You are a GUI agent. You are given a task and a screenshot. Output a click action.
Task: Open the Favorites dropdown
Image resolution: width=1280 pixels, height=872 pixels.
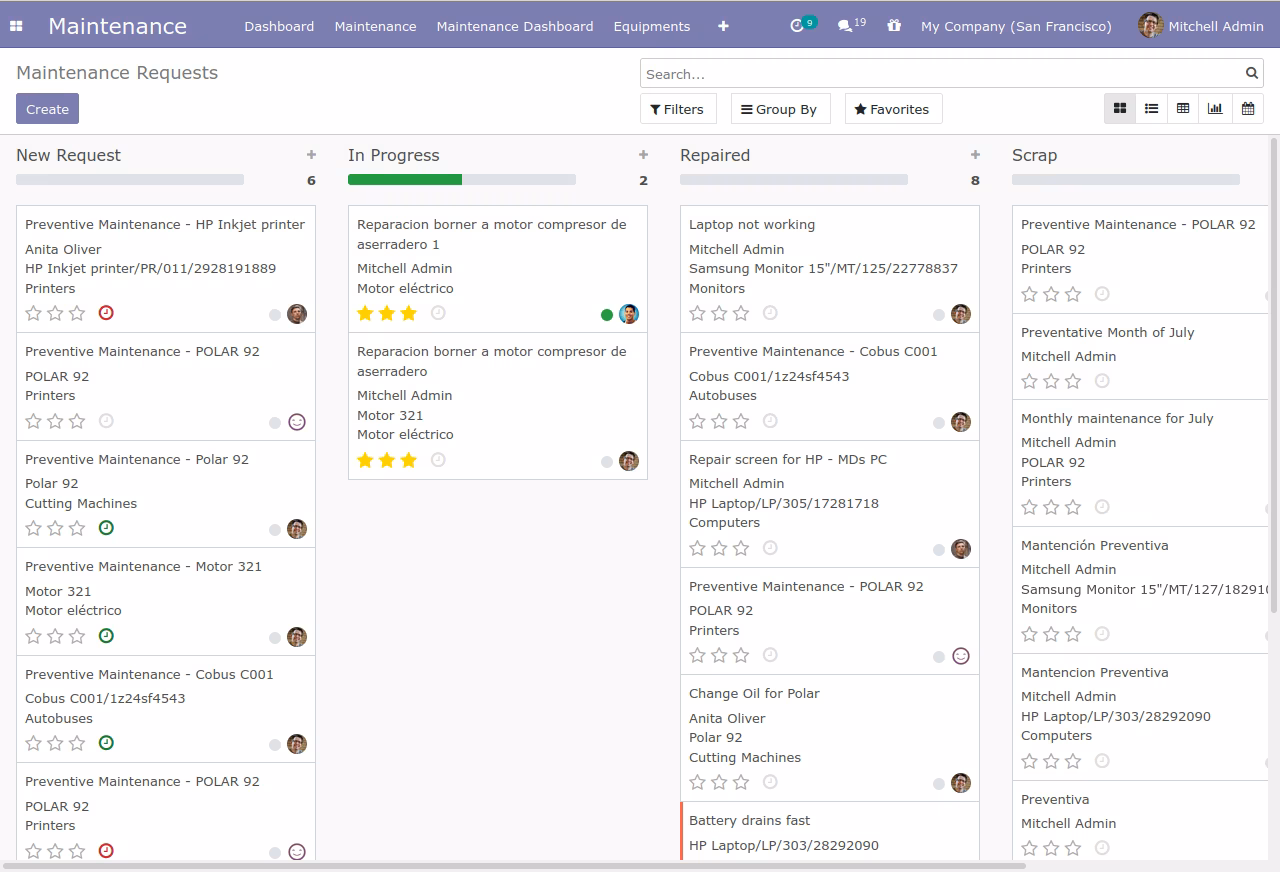[x=893, y=109]
